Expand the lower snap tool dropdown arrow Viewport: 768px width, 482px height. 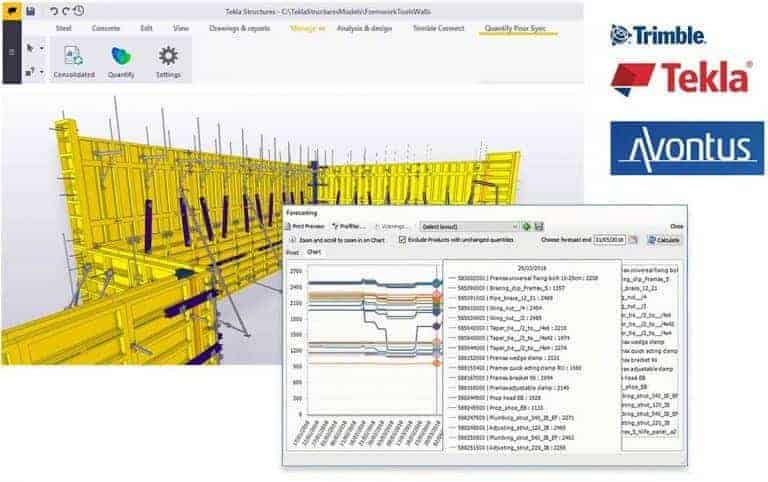click(x=41, y=72)
